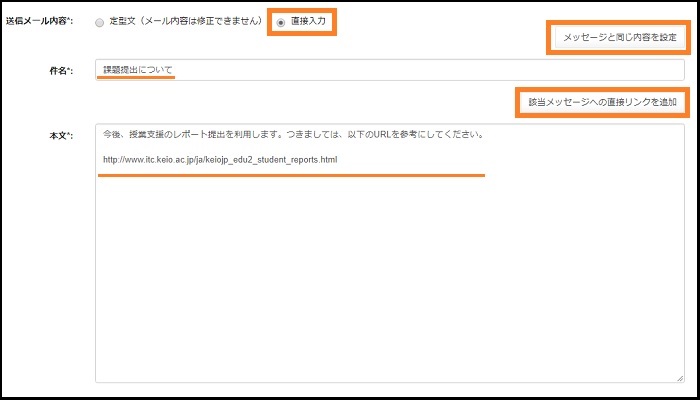The height and width of the screenshot is (401, 700).
Task: Click the 課題提出について text in subject
Action: click(x=138, y=70)
